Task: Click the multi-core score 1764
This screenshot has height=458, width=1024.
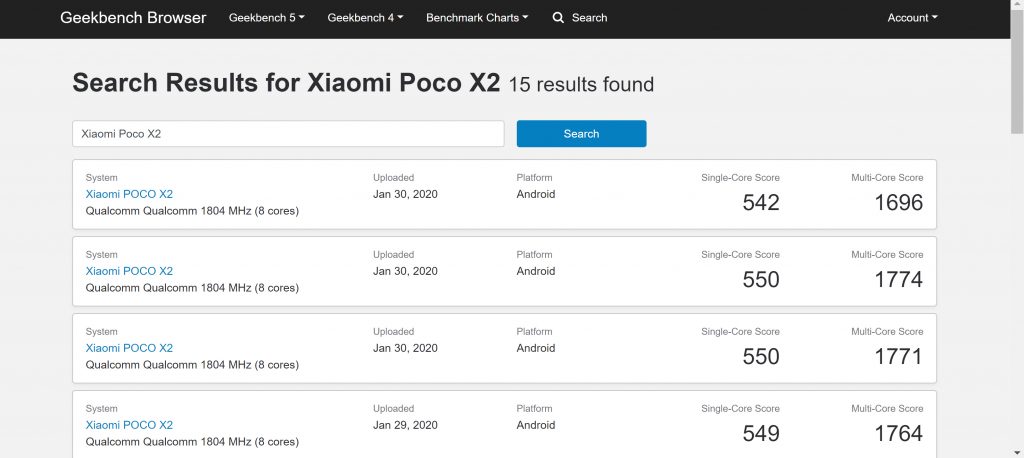Action: 898,434
